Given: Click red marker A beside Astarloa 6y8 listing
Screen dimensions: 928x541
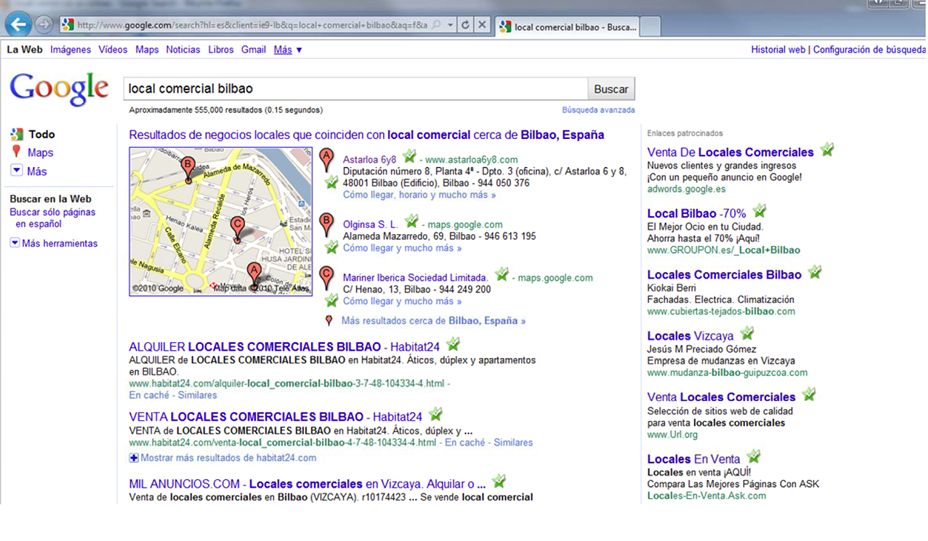Looking at the screenshot, I should click(x=326, y=160).
